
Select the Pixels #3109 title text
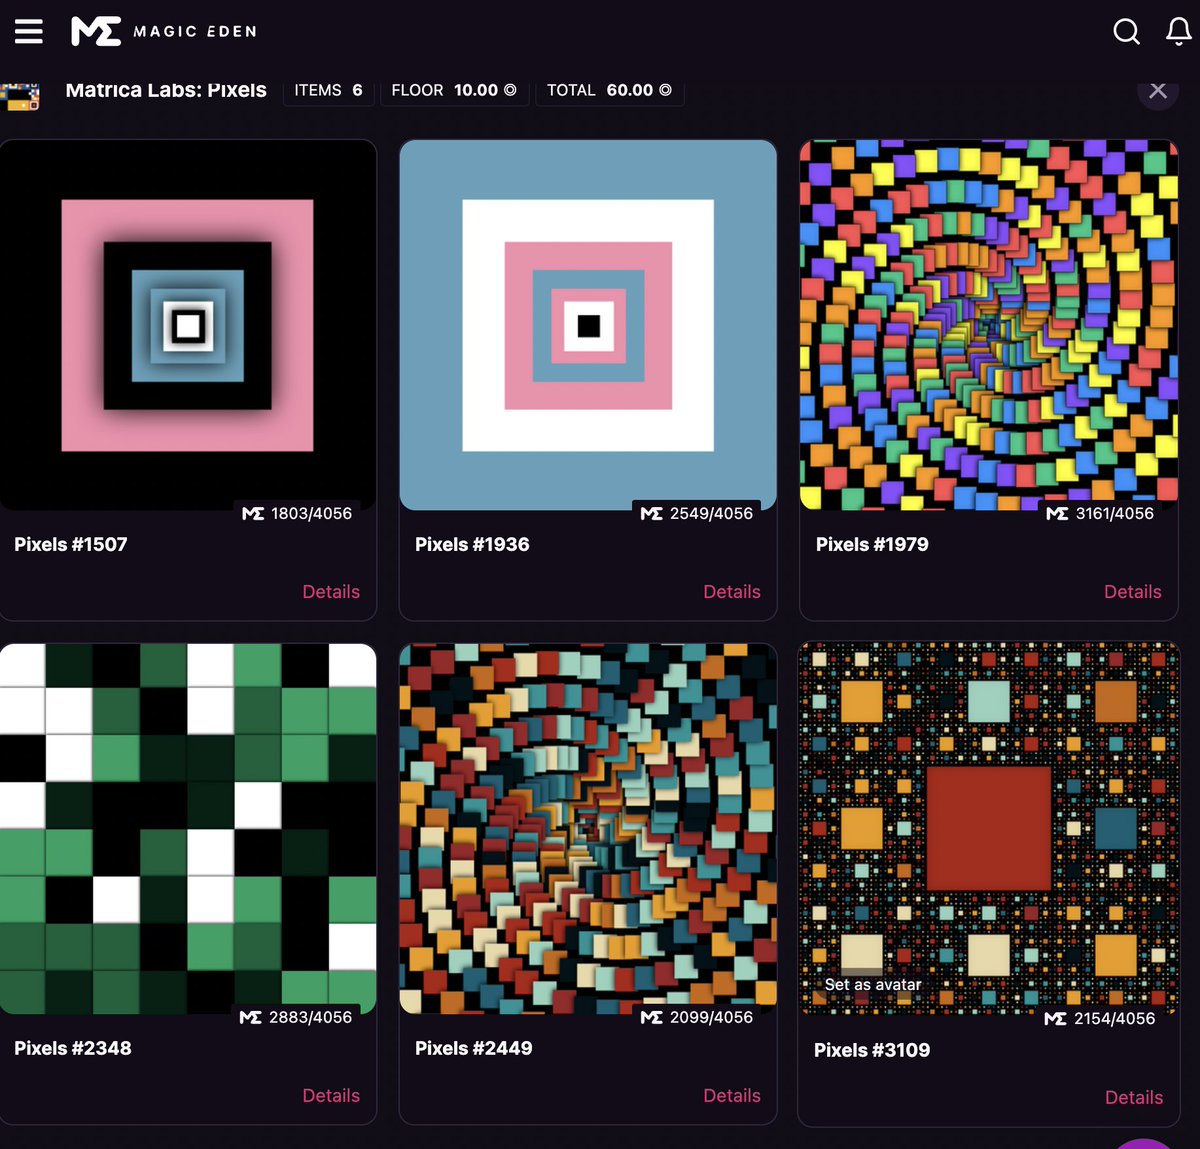tap(872, 1051)
